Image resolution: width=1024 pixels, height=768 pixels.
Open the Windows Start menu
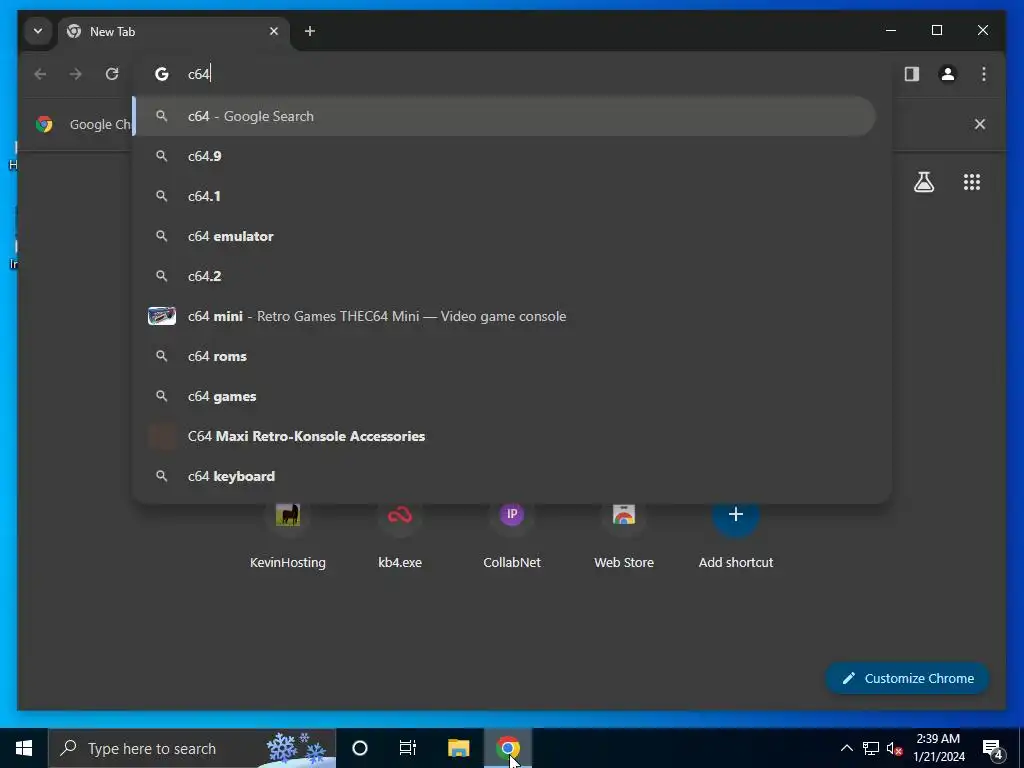(24, 748)
